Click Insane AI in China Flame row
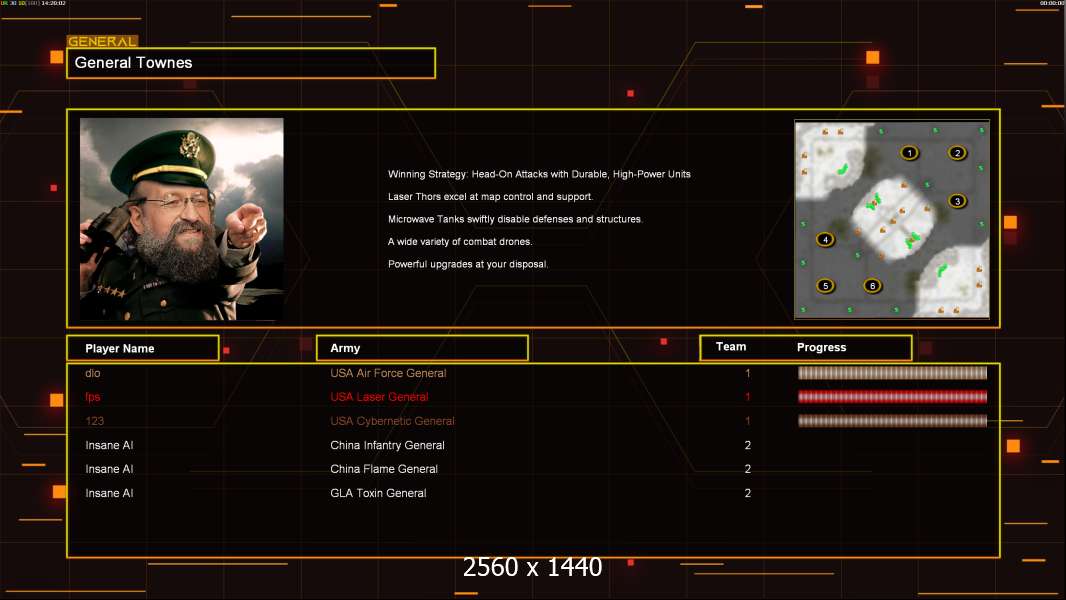The image size is (1066, 600). tap(109, 469)
